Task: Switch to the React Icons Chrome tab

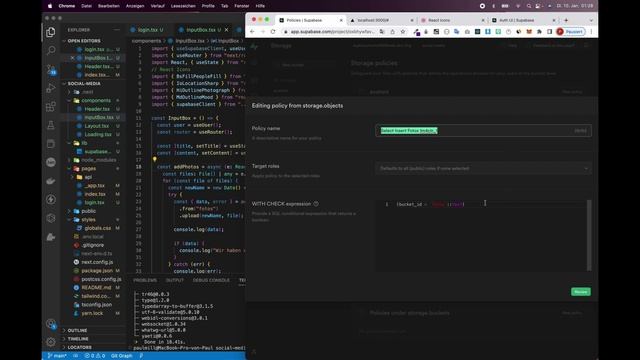Action: point(453,20)
